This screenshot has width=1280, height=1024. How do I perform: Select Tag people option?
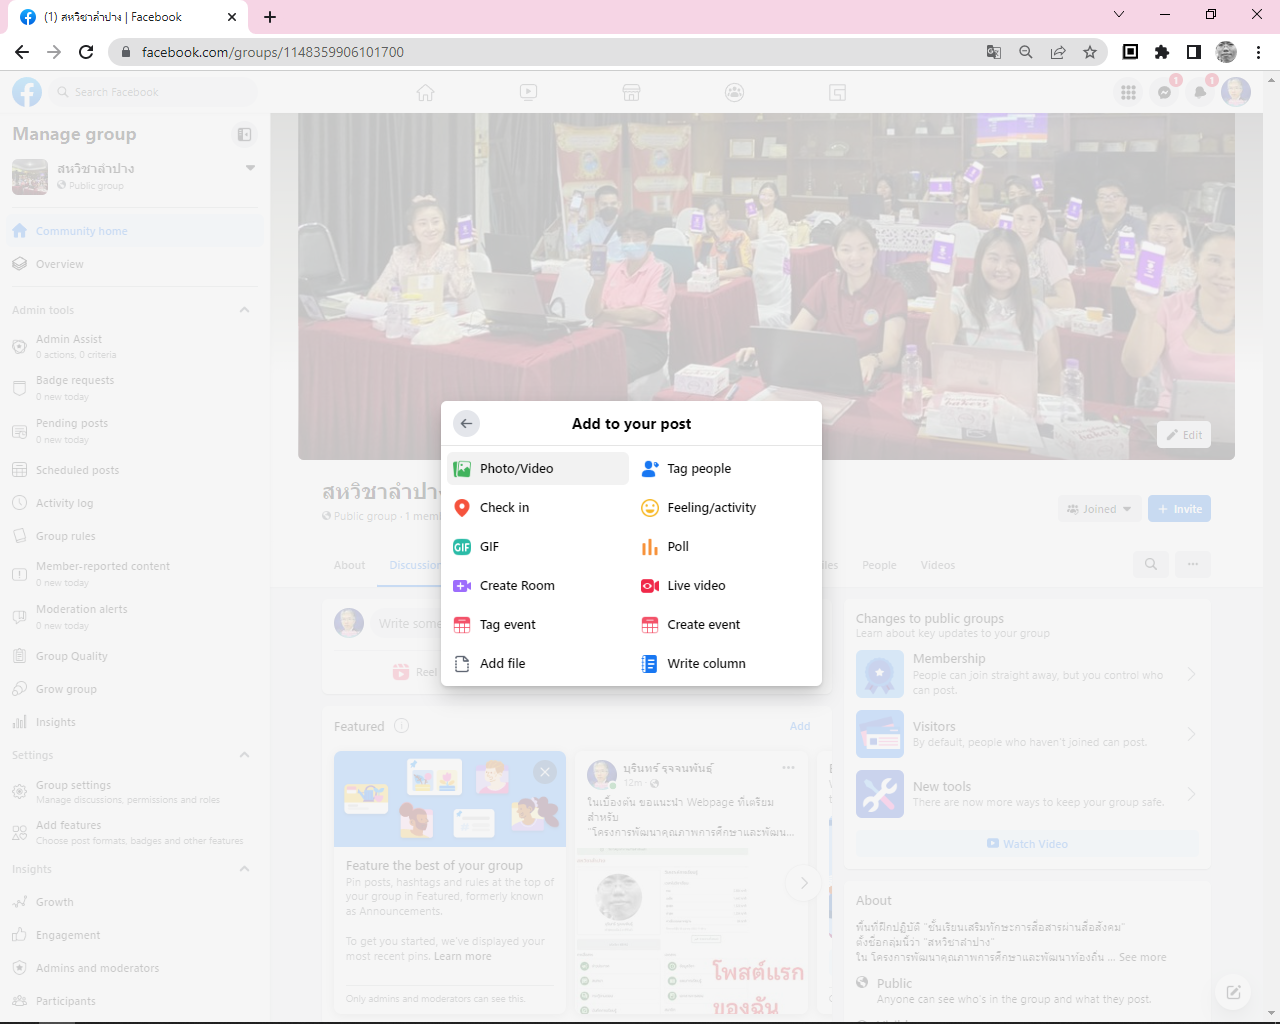pos(725,468)
